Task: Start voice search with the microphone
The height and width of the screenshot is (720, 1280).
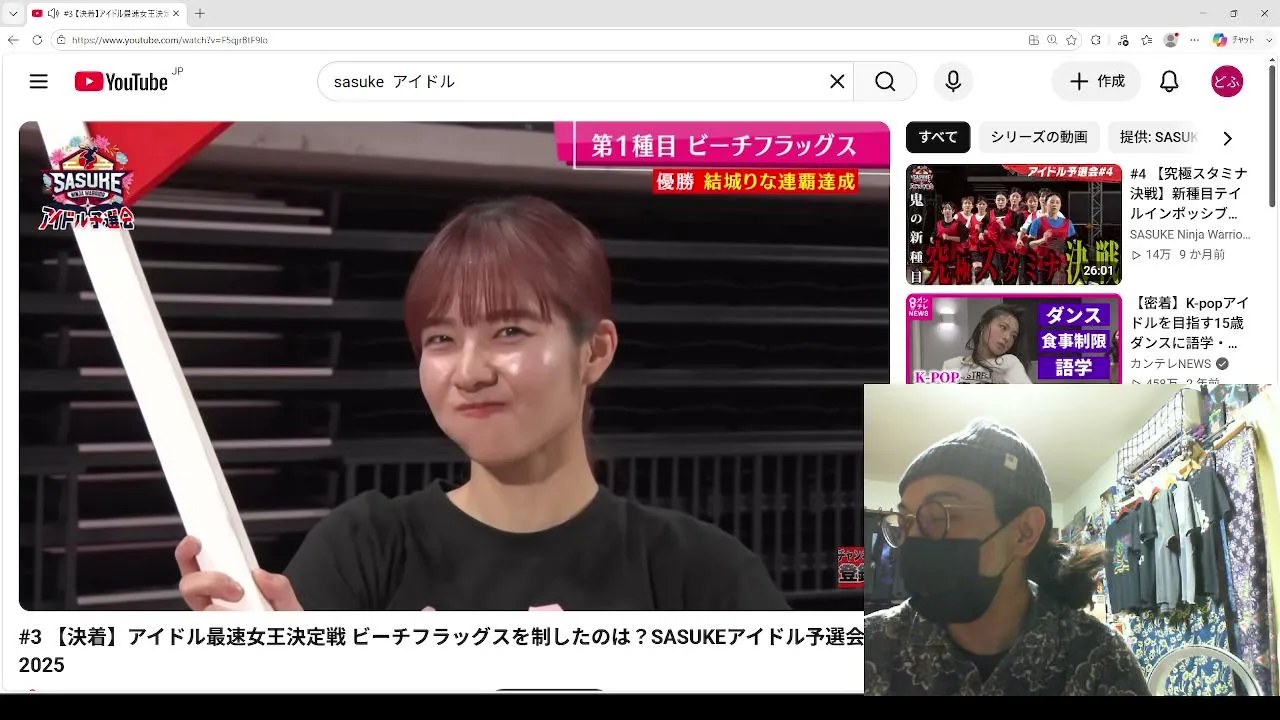Action: [953, 82]
